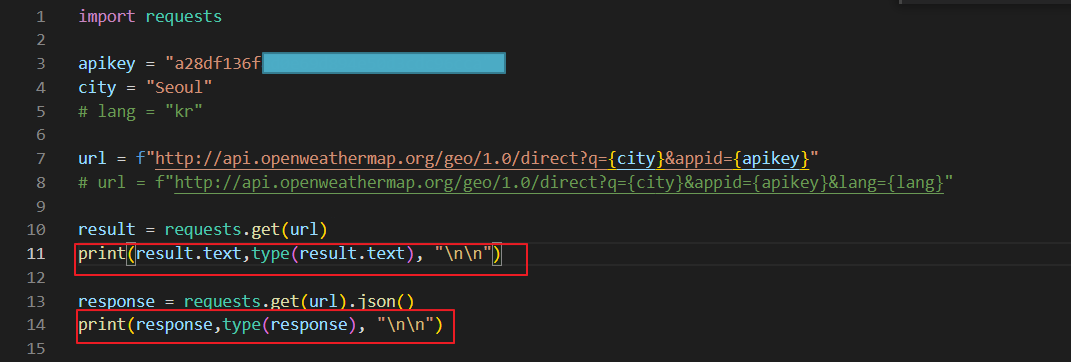The width and height of the screenshot is (1071, 362).
Task: Click line number 14 in the gutter
Action: 36,325
